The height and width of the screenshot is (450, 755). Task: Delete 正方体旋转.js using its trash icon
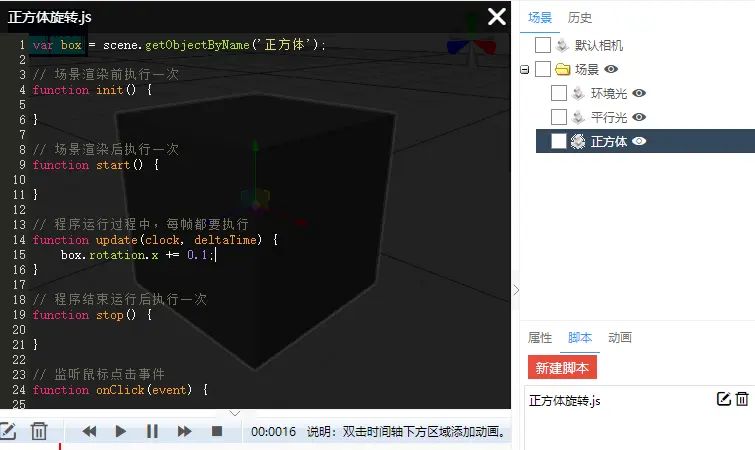(742, 400)
